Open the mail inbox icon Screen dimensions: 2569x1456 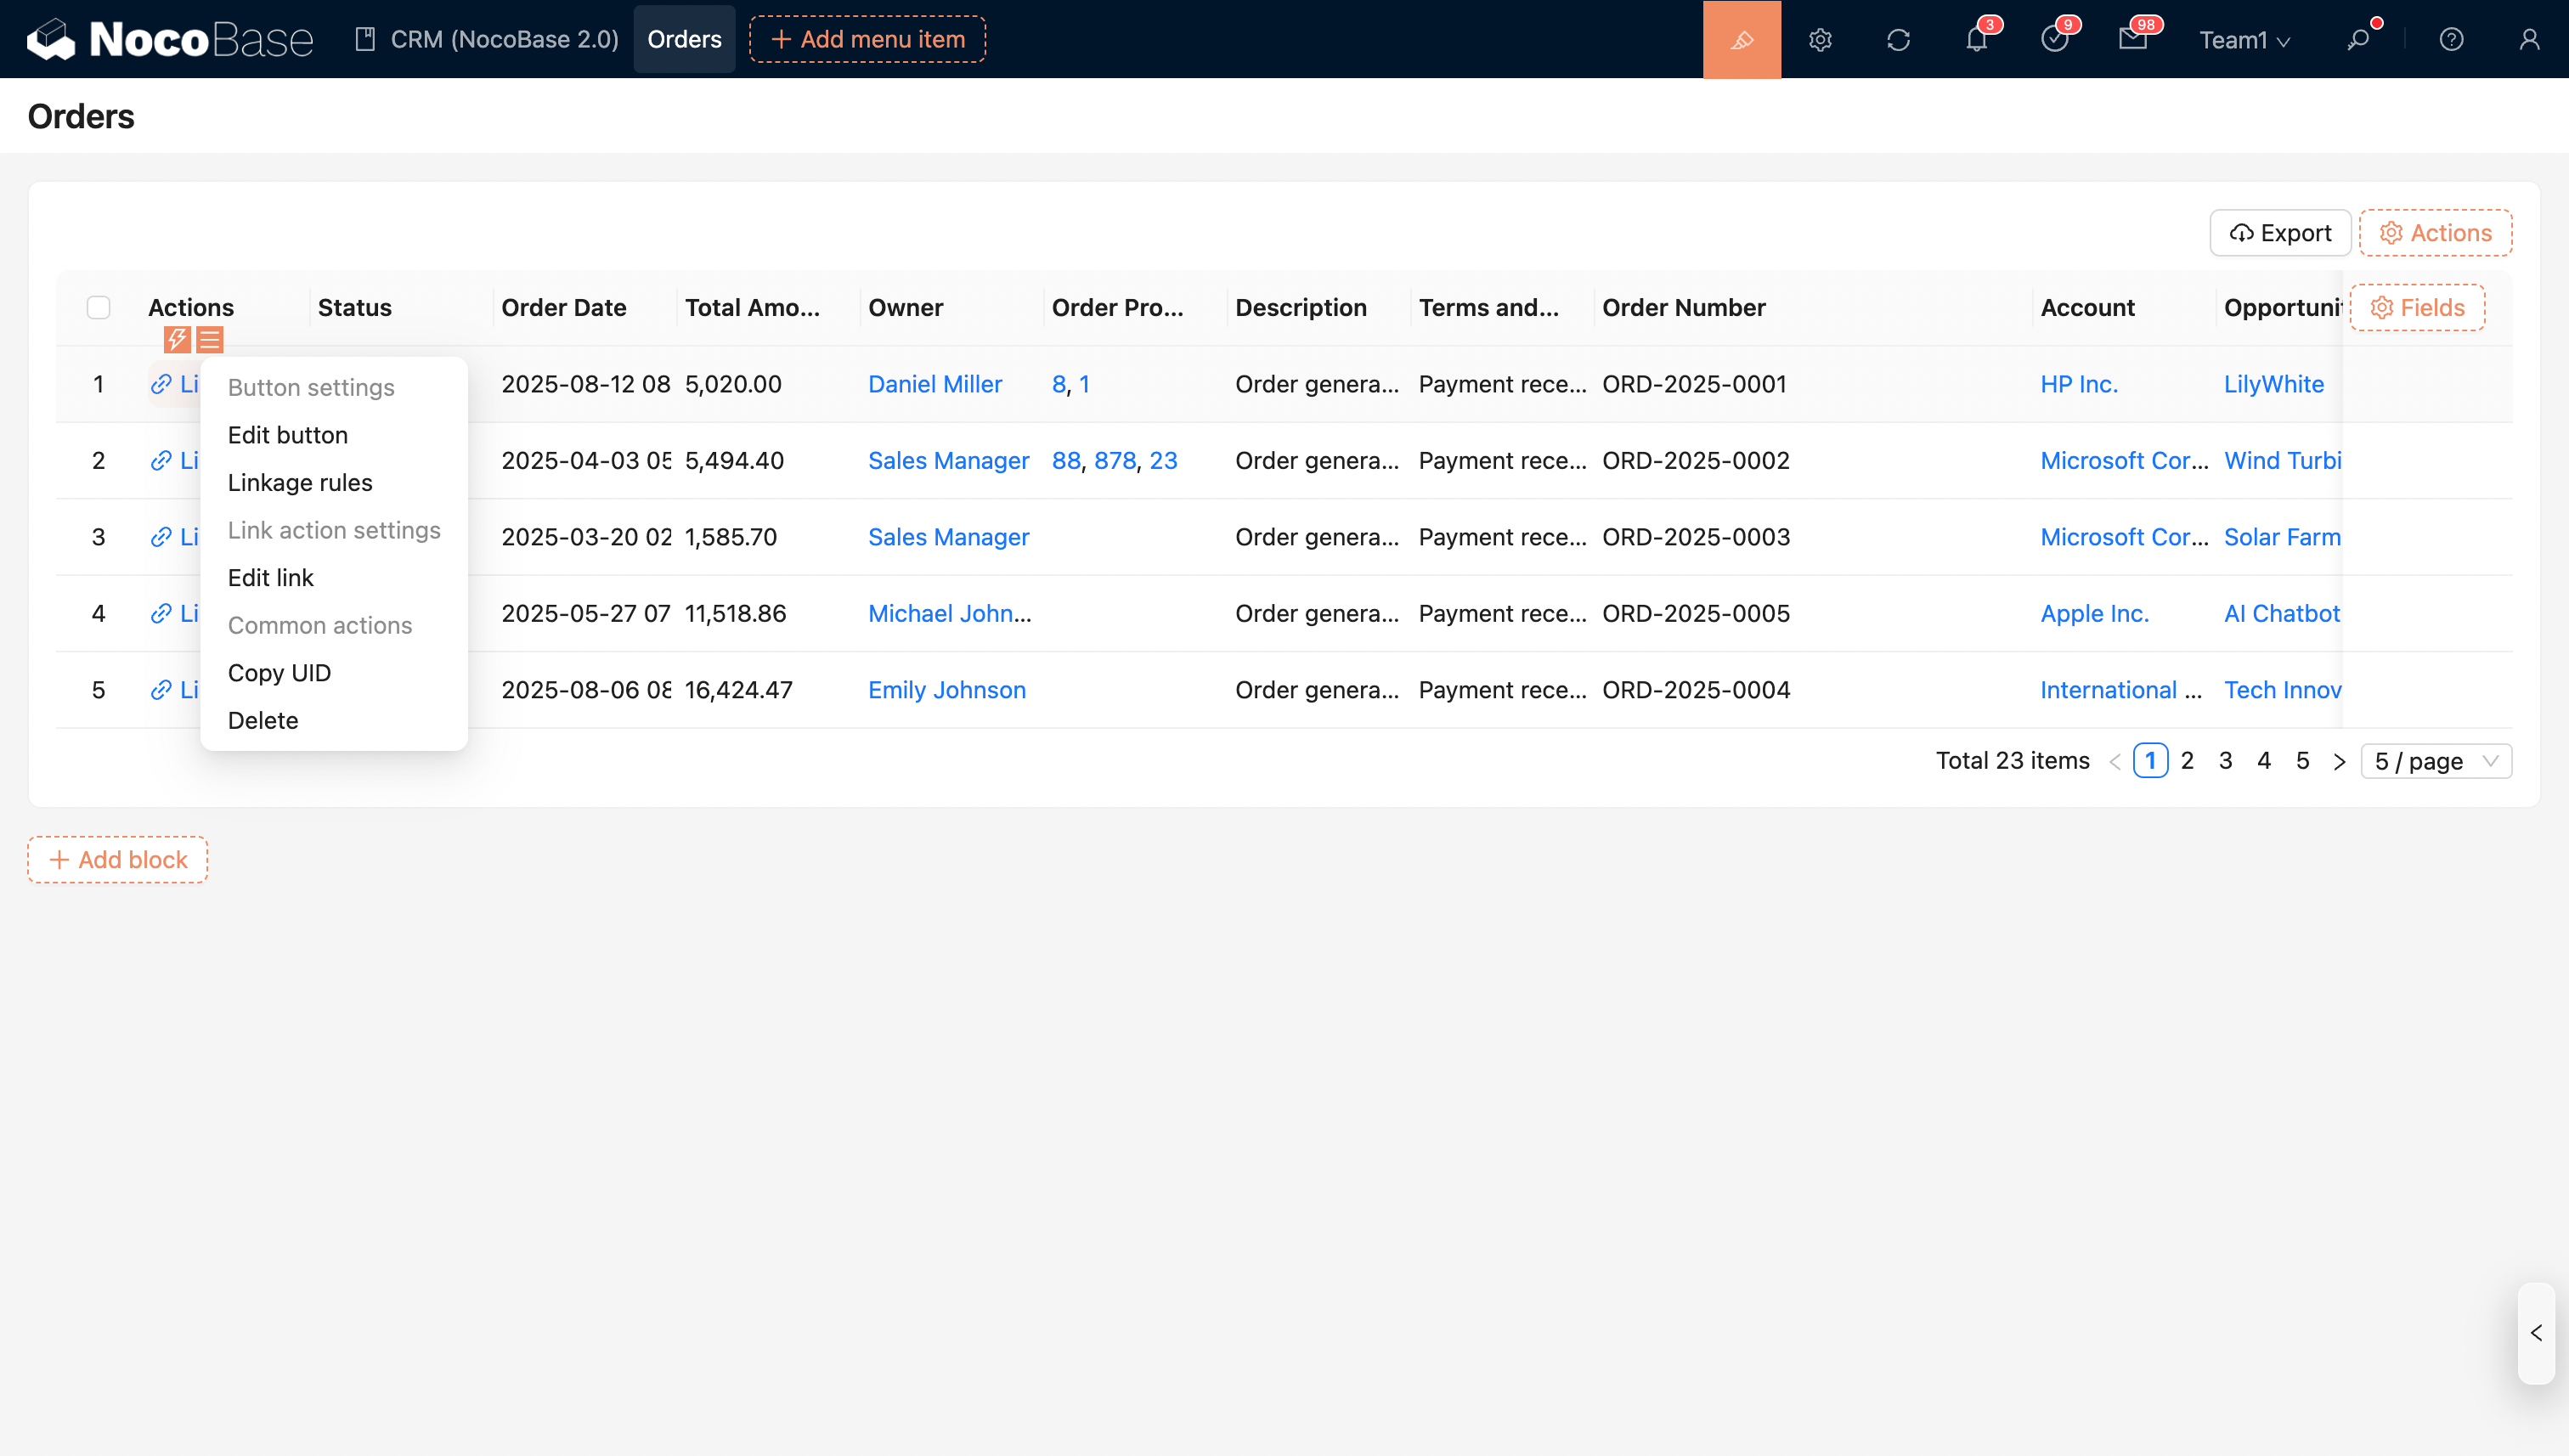pyautogui.click(x=2132, y=40)
